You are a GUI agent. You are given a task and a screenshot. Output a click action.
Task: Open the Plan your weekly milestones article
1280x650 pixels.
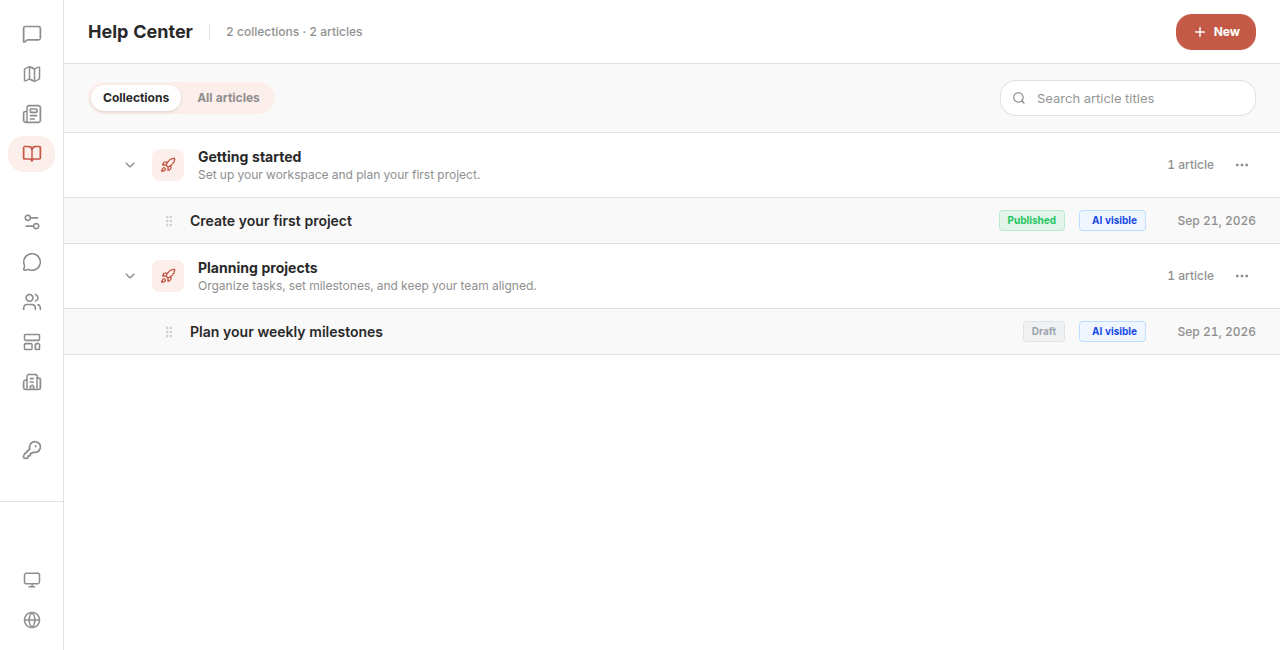click(x=286, y=332)
